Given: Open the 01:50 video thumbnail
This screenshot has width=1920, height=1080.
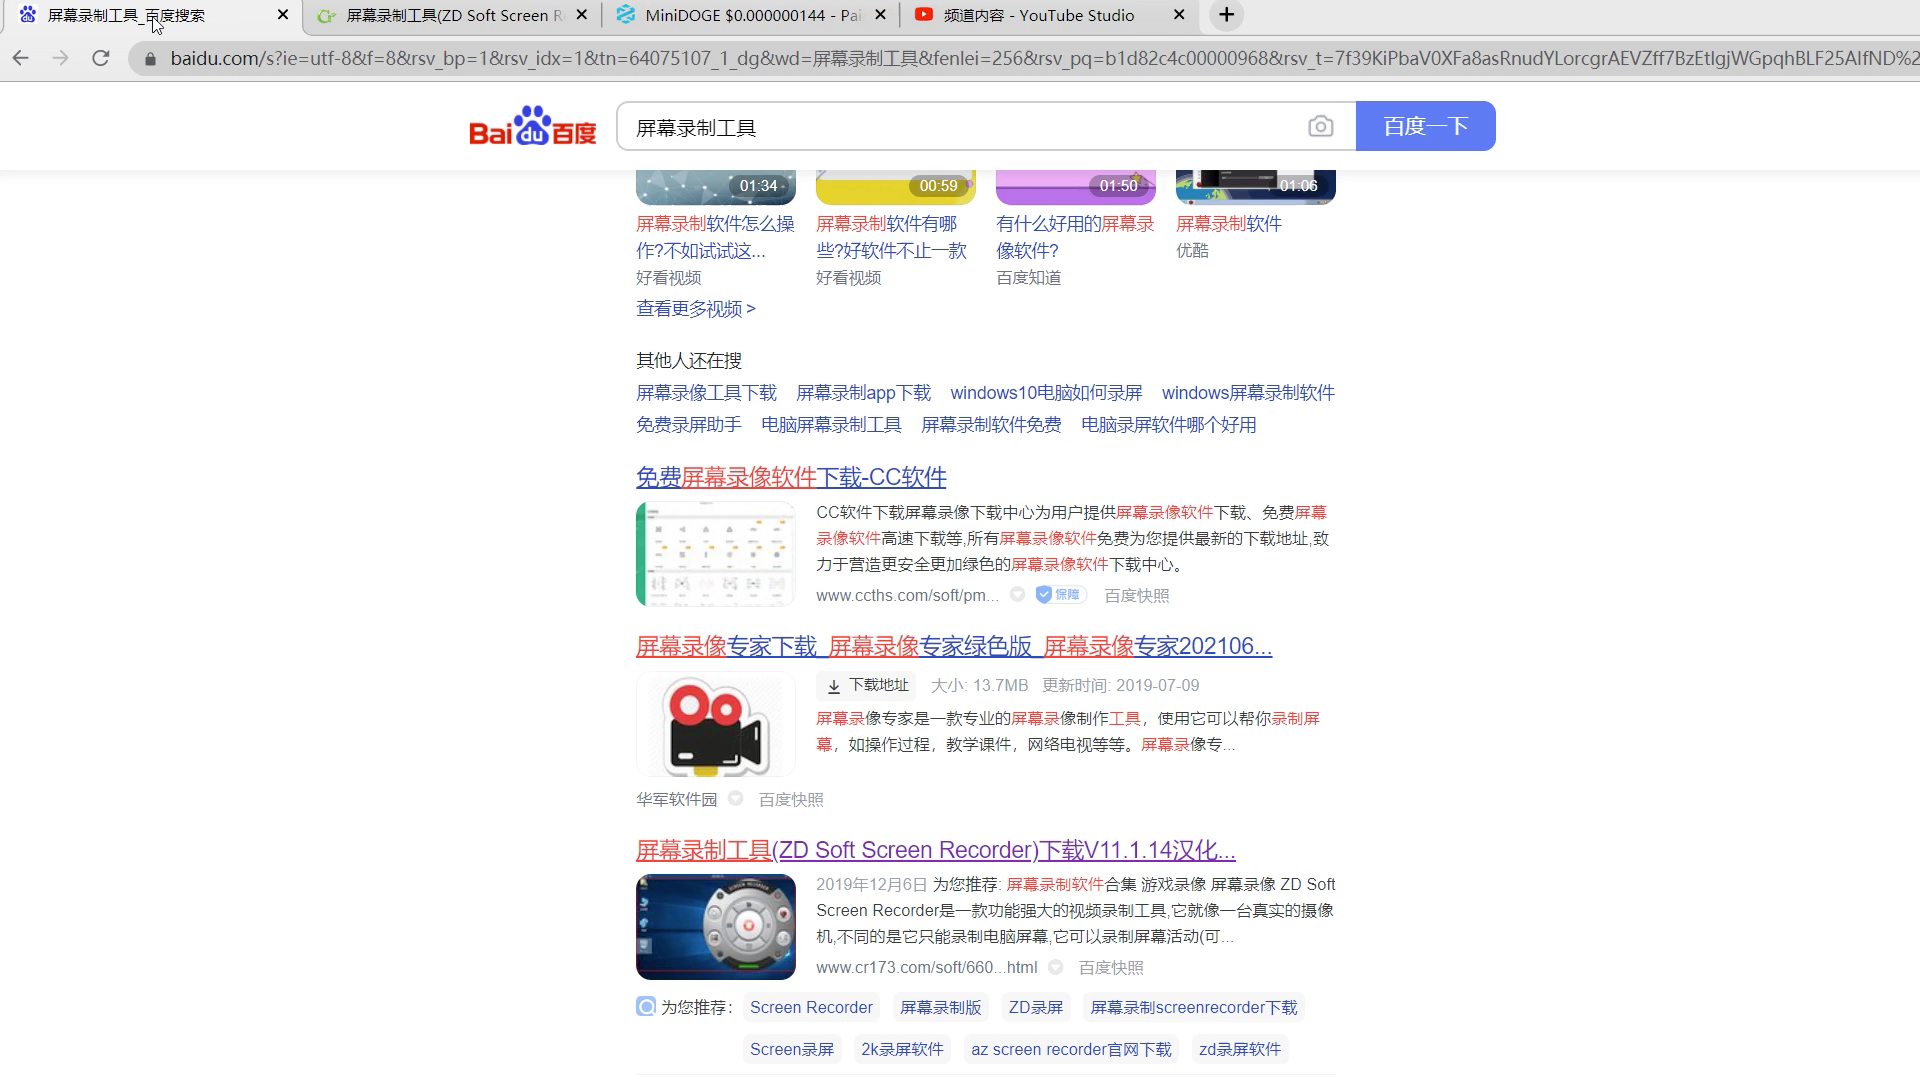Looking at the screenshot, I should click(1076, 187).
